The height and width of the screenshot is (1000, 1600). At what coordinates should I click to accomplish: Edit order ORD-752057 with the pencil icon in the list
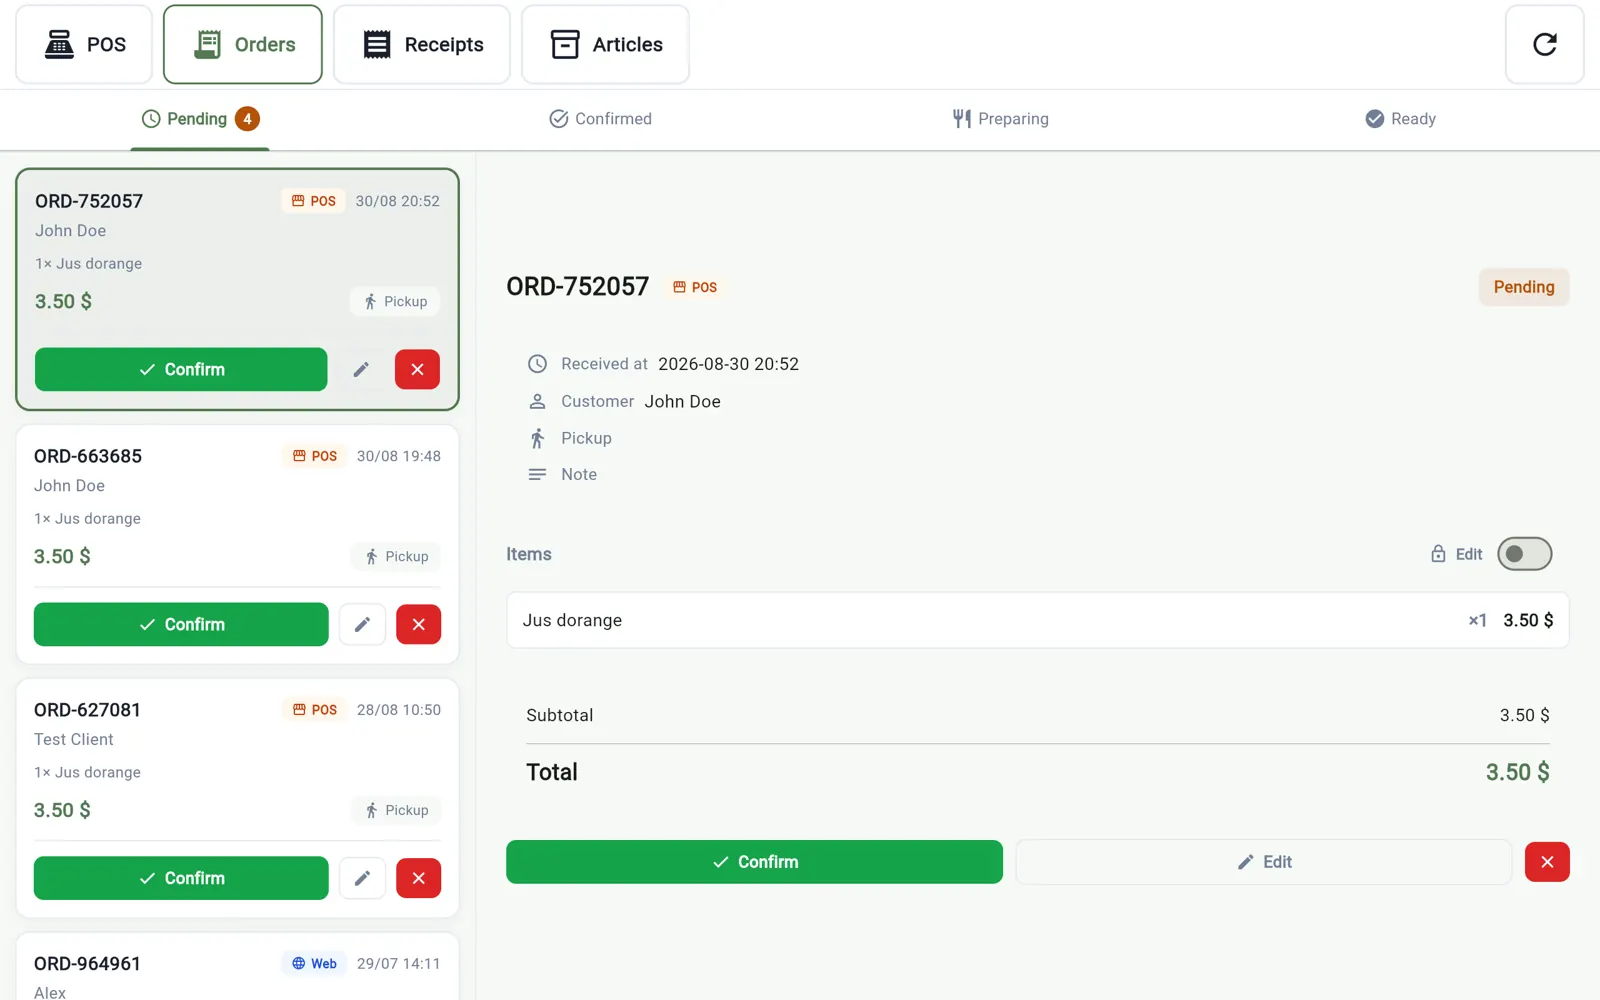(361, 369)
